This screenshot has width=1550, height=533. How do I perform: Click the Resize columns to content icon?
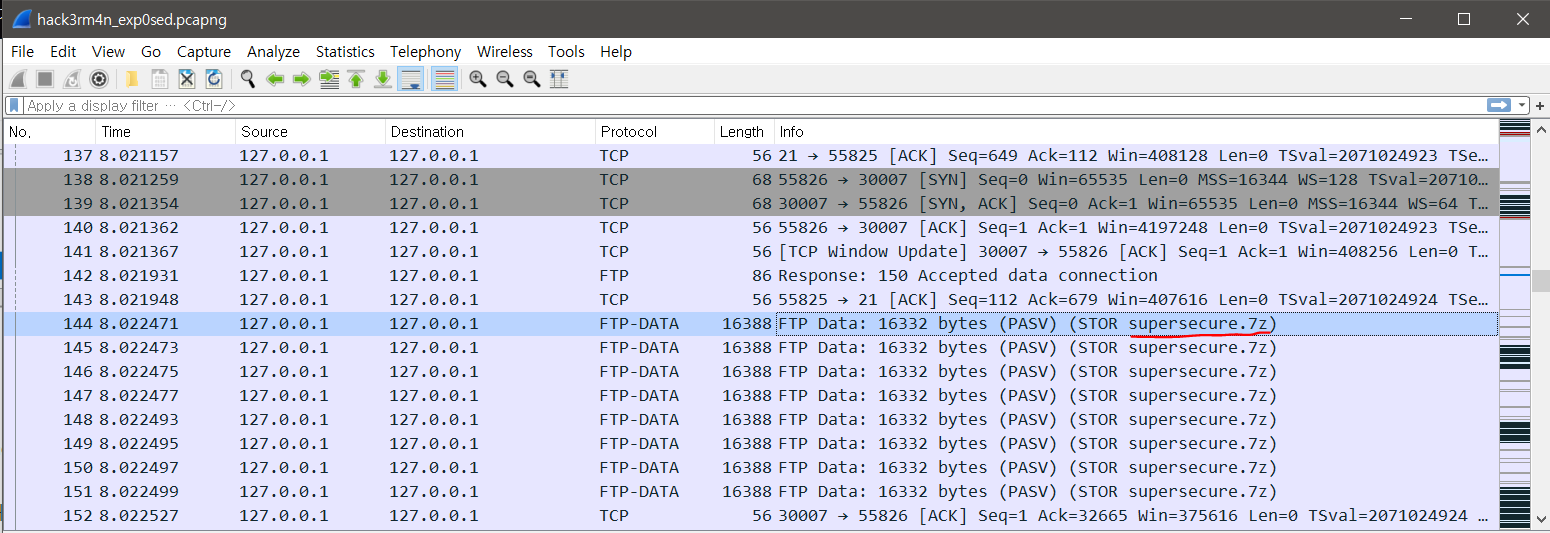coord(559,79)
